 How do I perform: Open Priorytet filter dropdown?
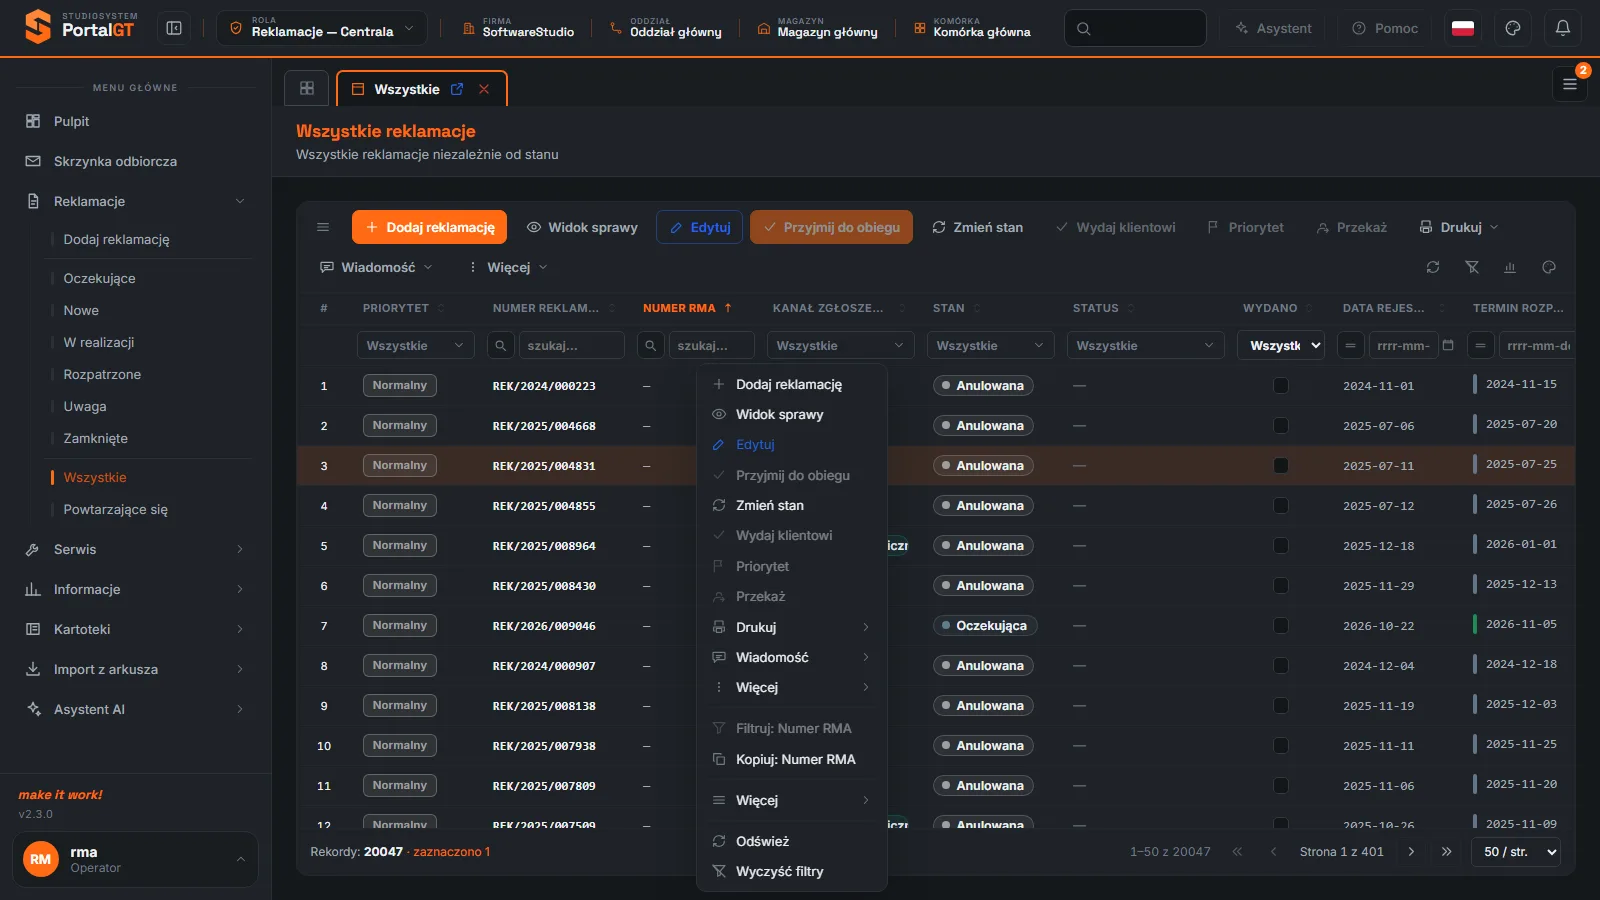pyautogui.click(x=415, y=345)
